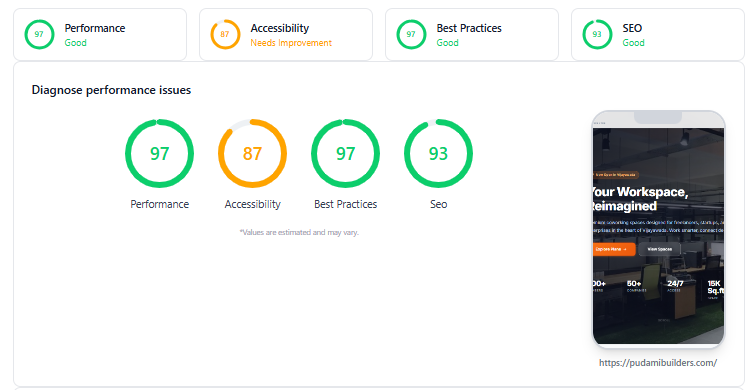747x390 pixels.
Task: Click the small 97 Best Practices ring
Action: (x=411, y=34)
